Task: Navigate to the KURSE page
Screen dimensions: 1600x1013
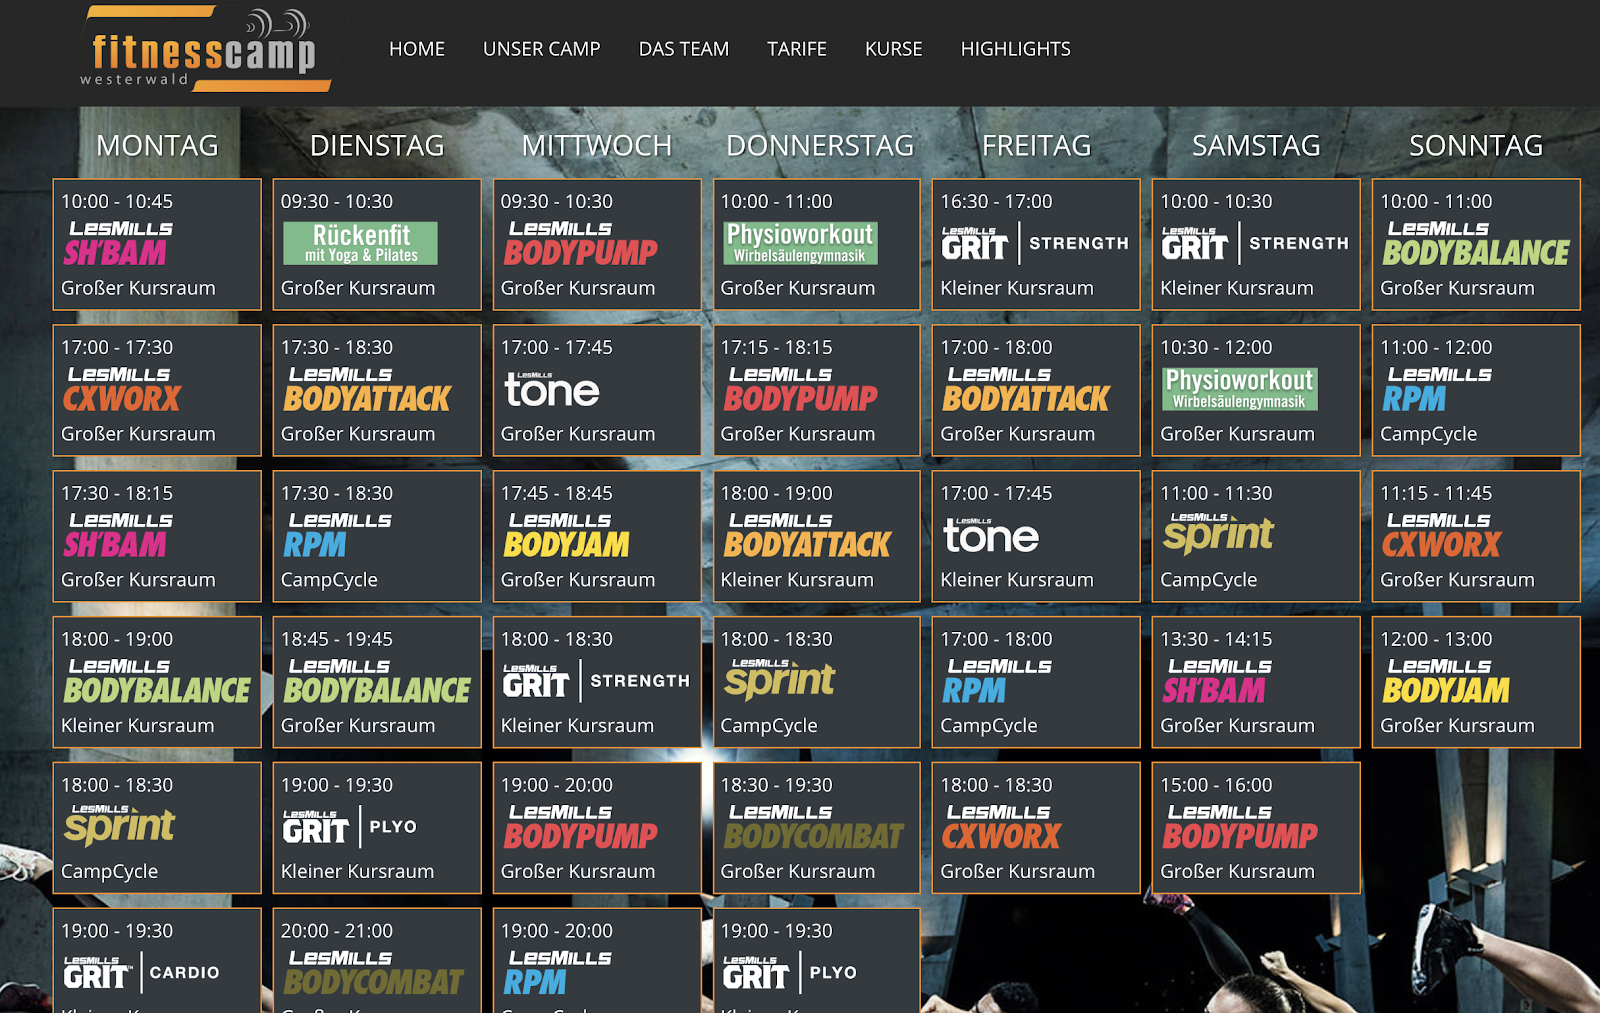Action: pos(893,49)
